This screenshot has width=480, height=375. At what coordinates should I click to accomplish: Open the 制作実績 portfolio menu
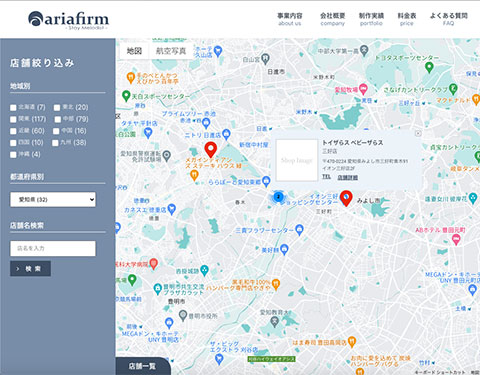click(371, 19)
